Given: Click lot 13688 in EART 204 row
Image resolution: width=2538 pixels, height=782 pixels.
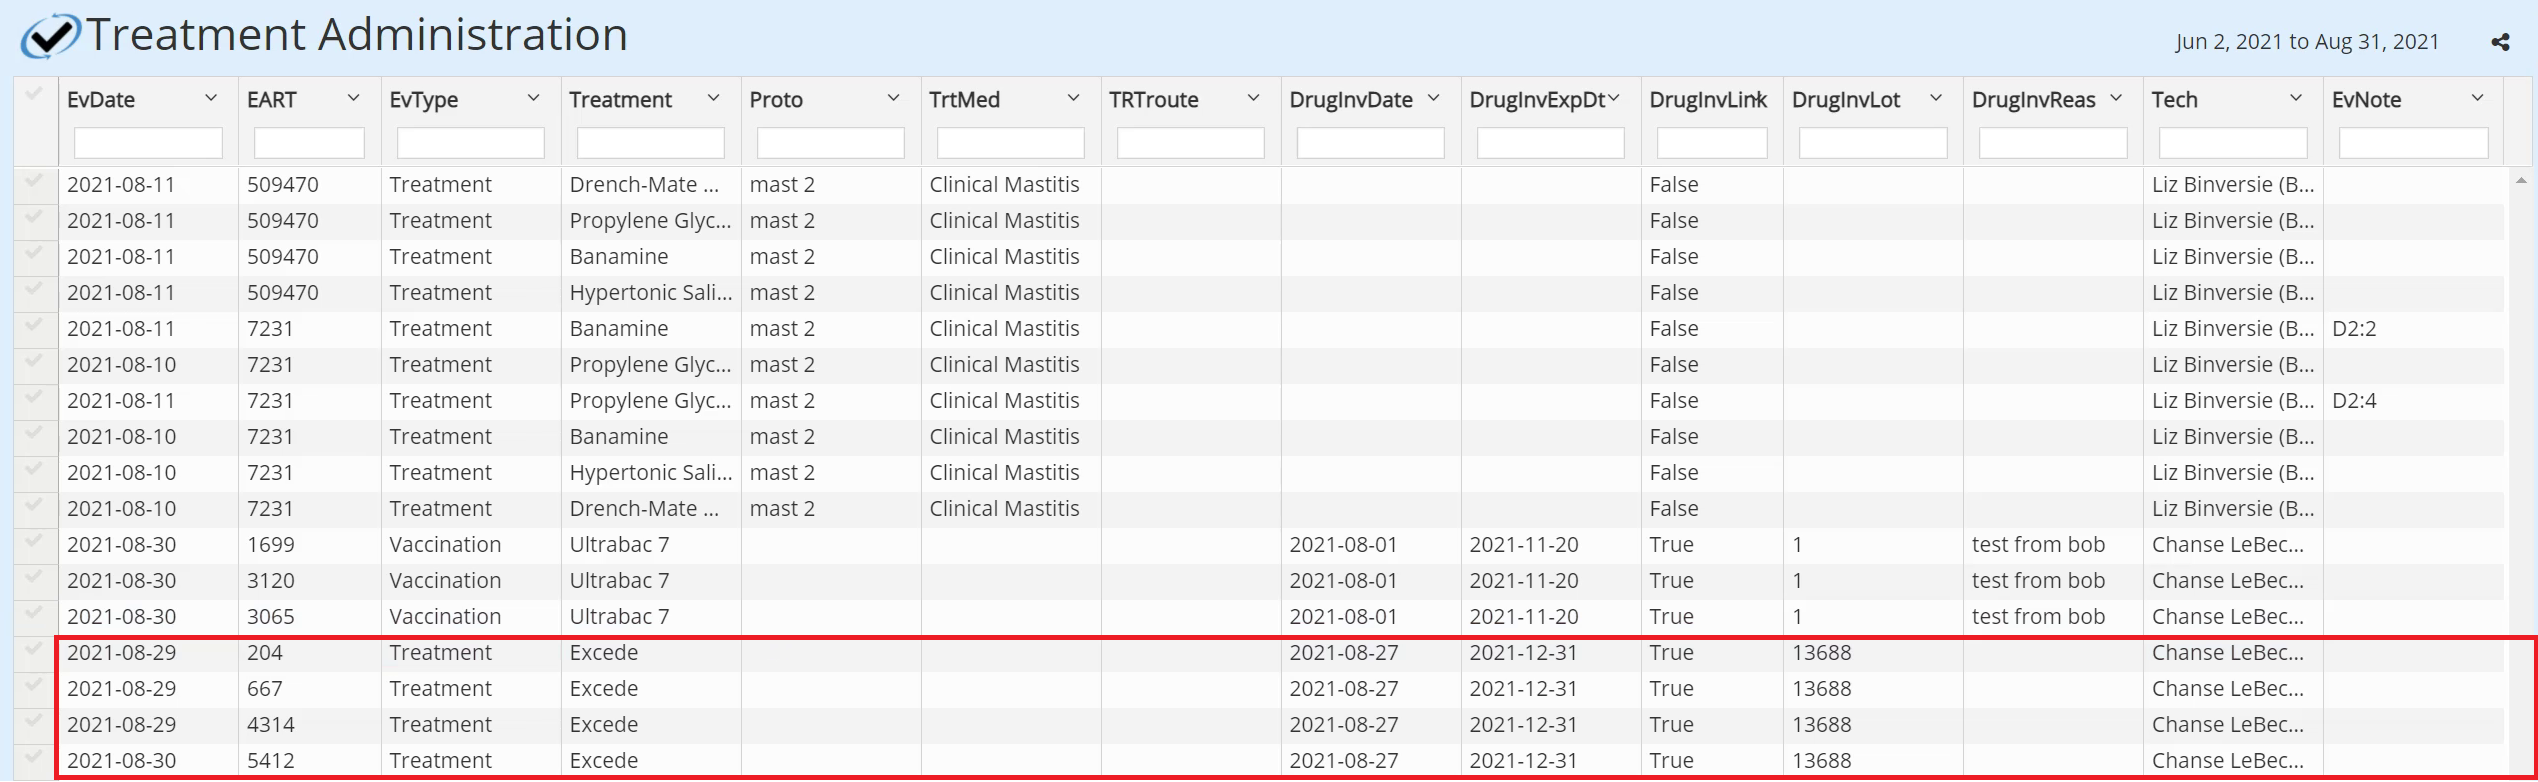Looking at the screenshot, I should (x=1821, y=653).
